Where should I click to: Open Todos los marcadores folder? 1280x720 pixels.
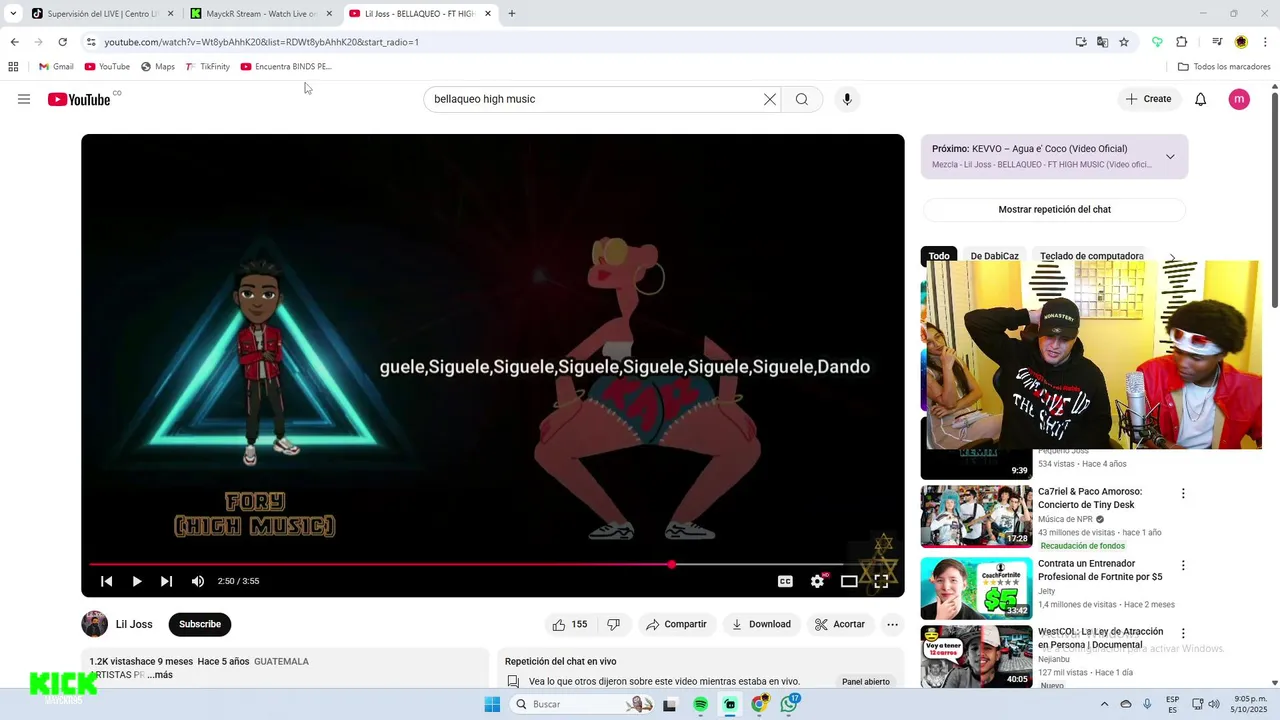click(1224, 67)
